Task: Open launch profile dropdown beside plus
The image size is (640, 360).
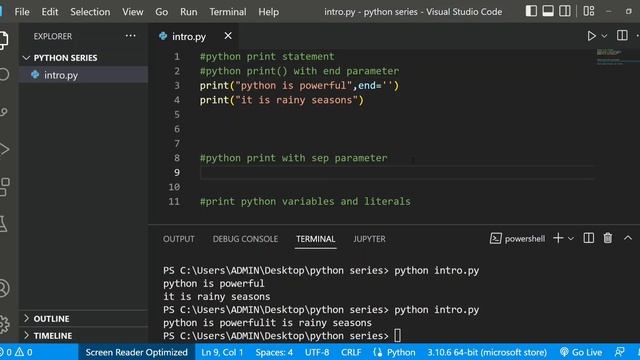Action: pos(571,239)
